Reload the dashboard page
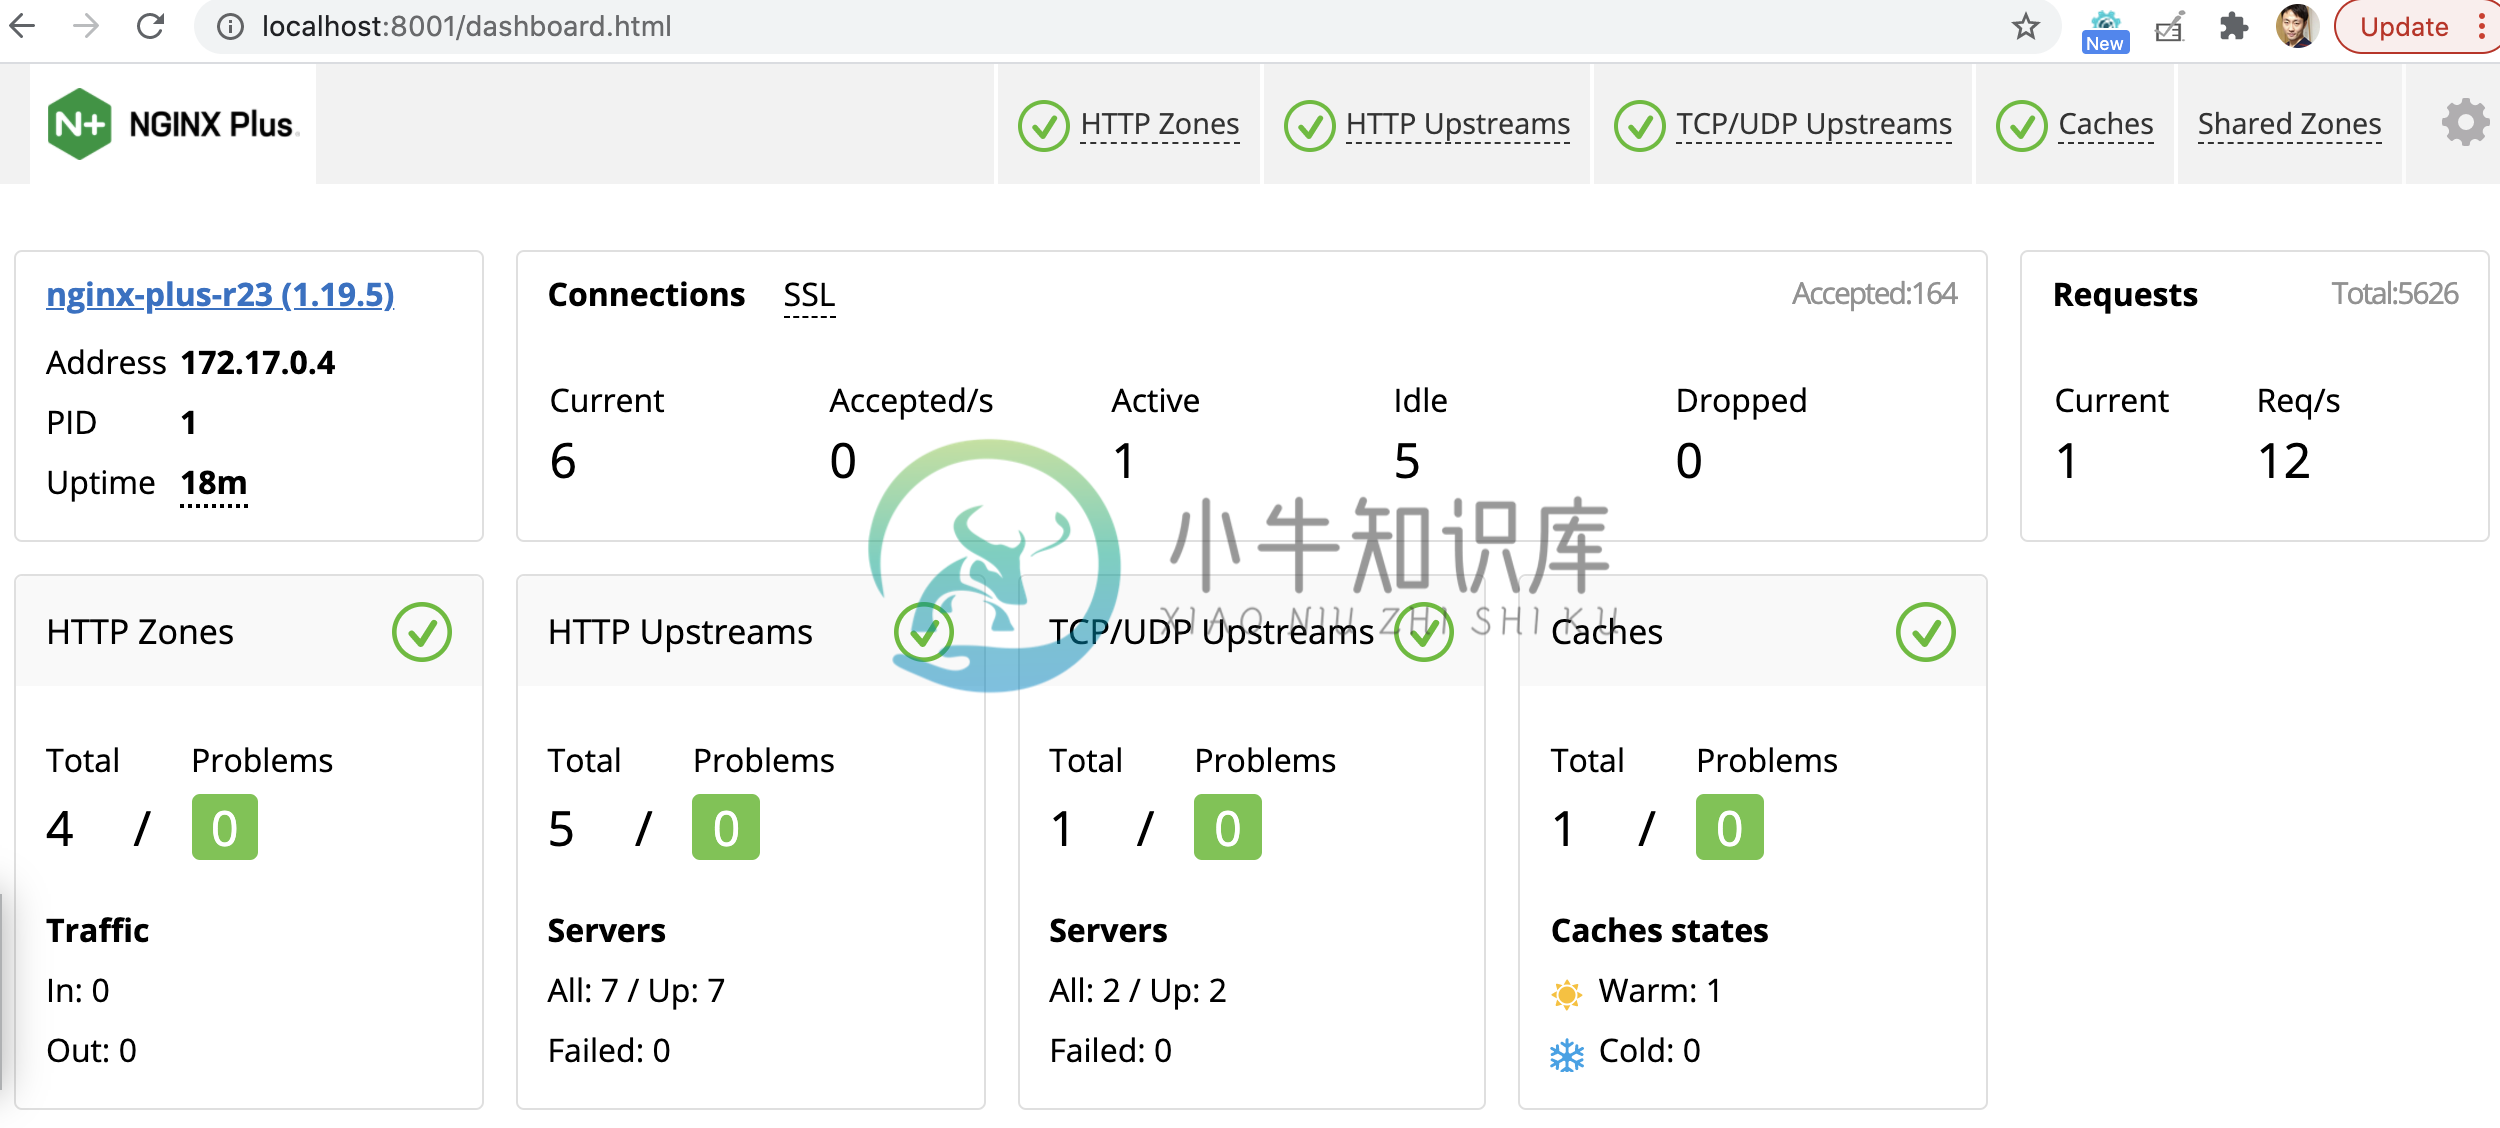 [150, 26]
